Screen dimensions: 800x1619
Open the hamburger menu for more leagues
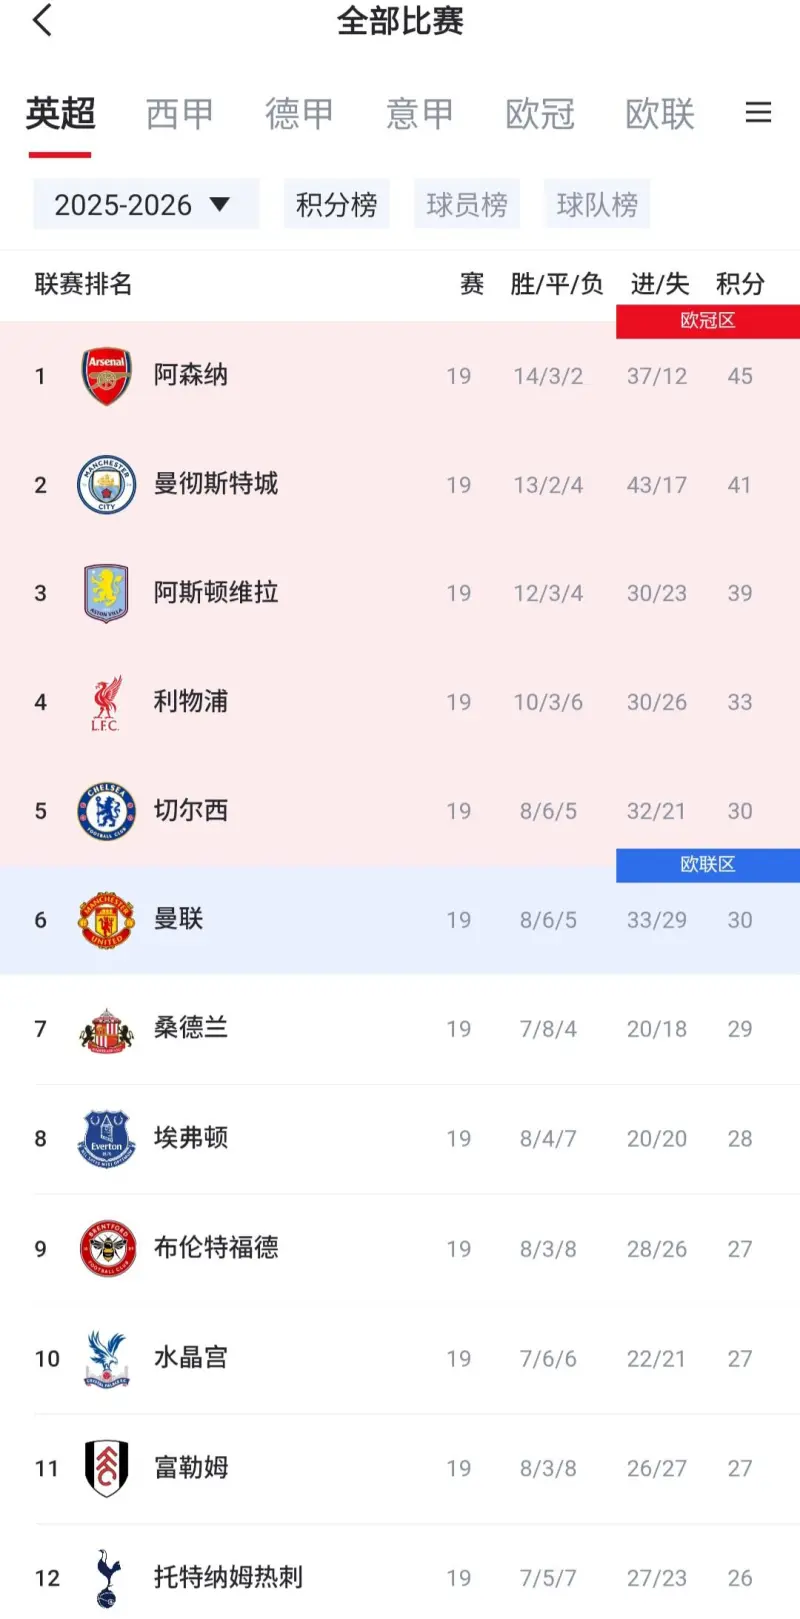pyautogui.click(x=758, y=112)
